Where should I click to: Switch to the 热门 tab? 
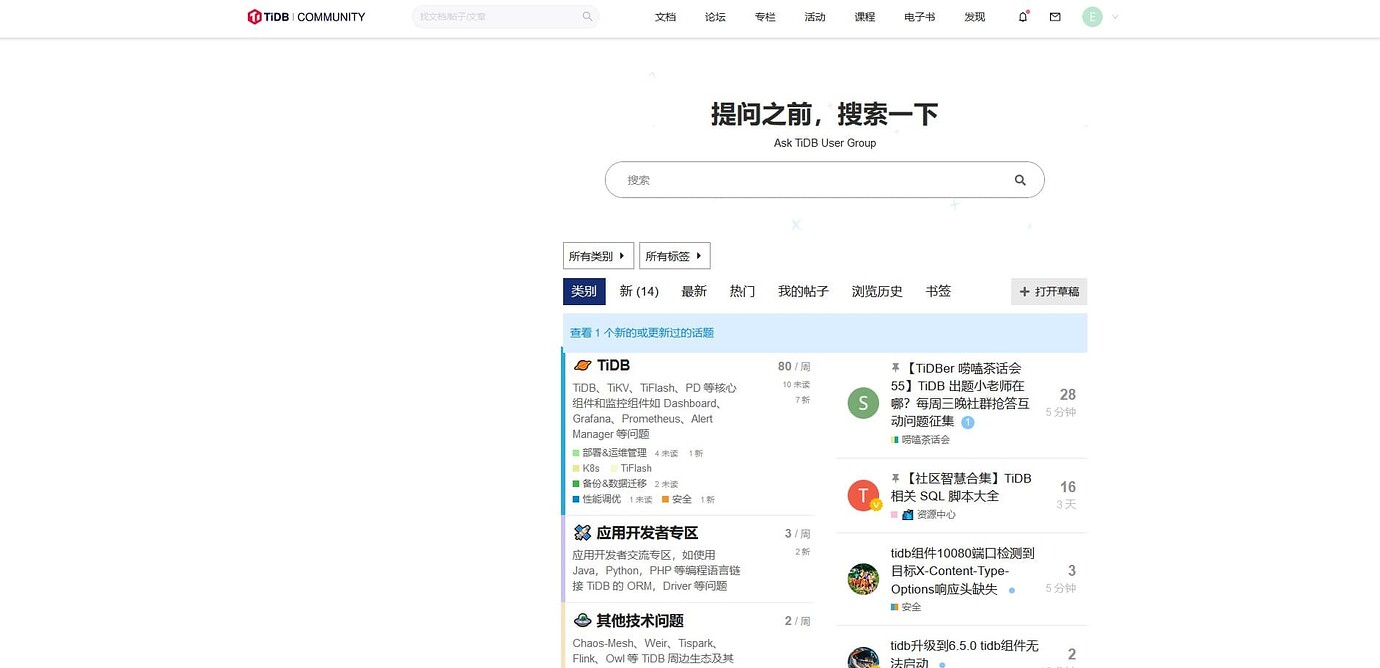[742, 291]
